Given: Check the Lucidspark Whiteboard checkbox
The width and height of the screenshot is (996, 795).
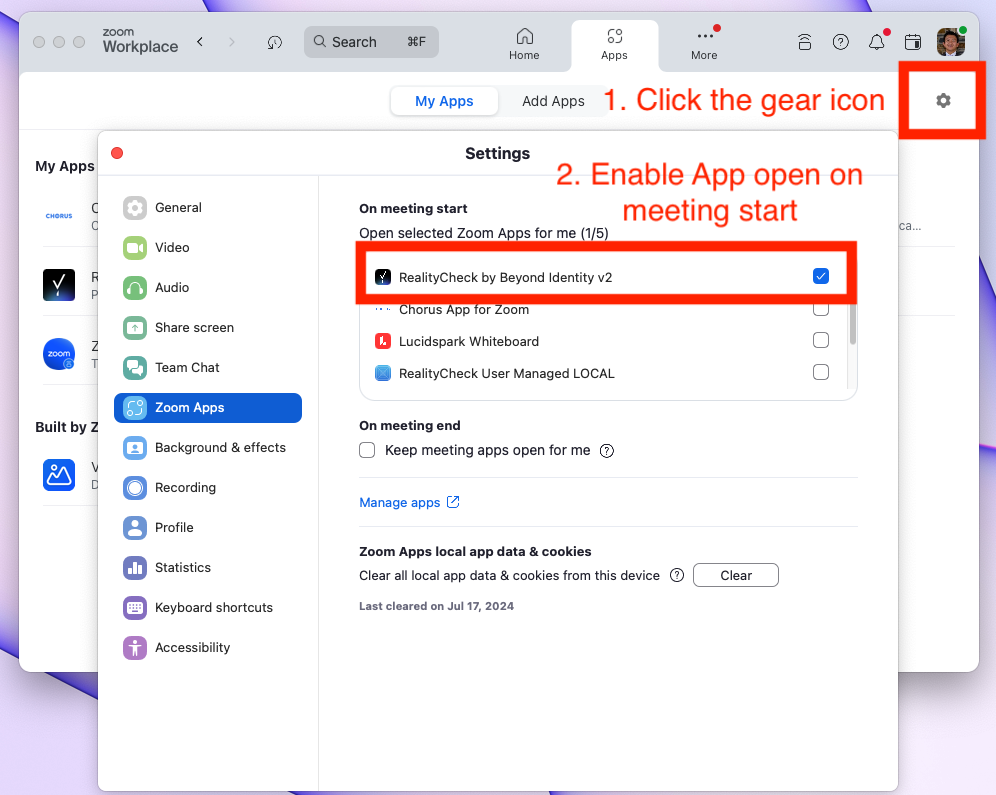Looking at the screenshot, I should click(x=821, y=340).
